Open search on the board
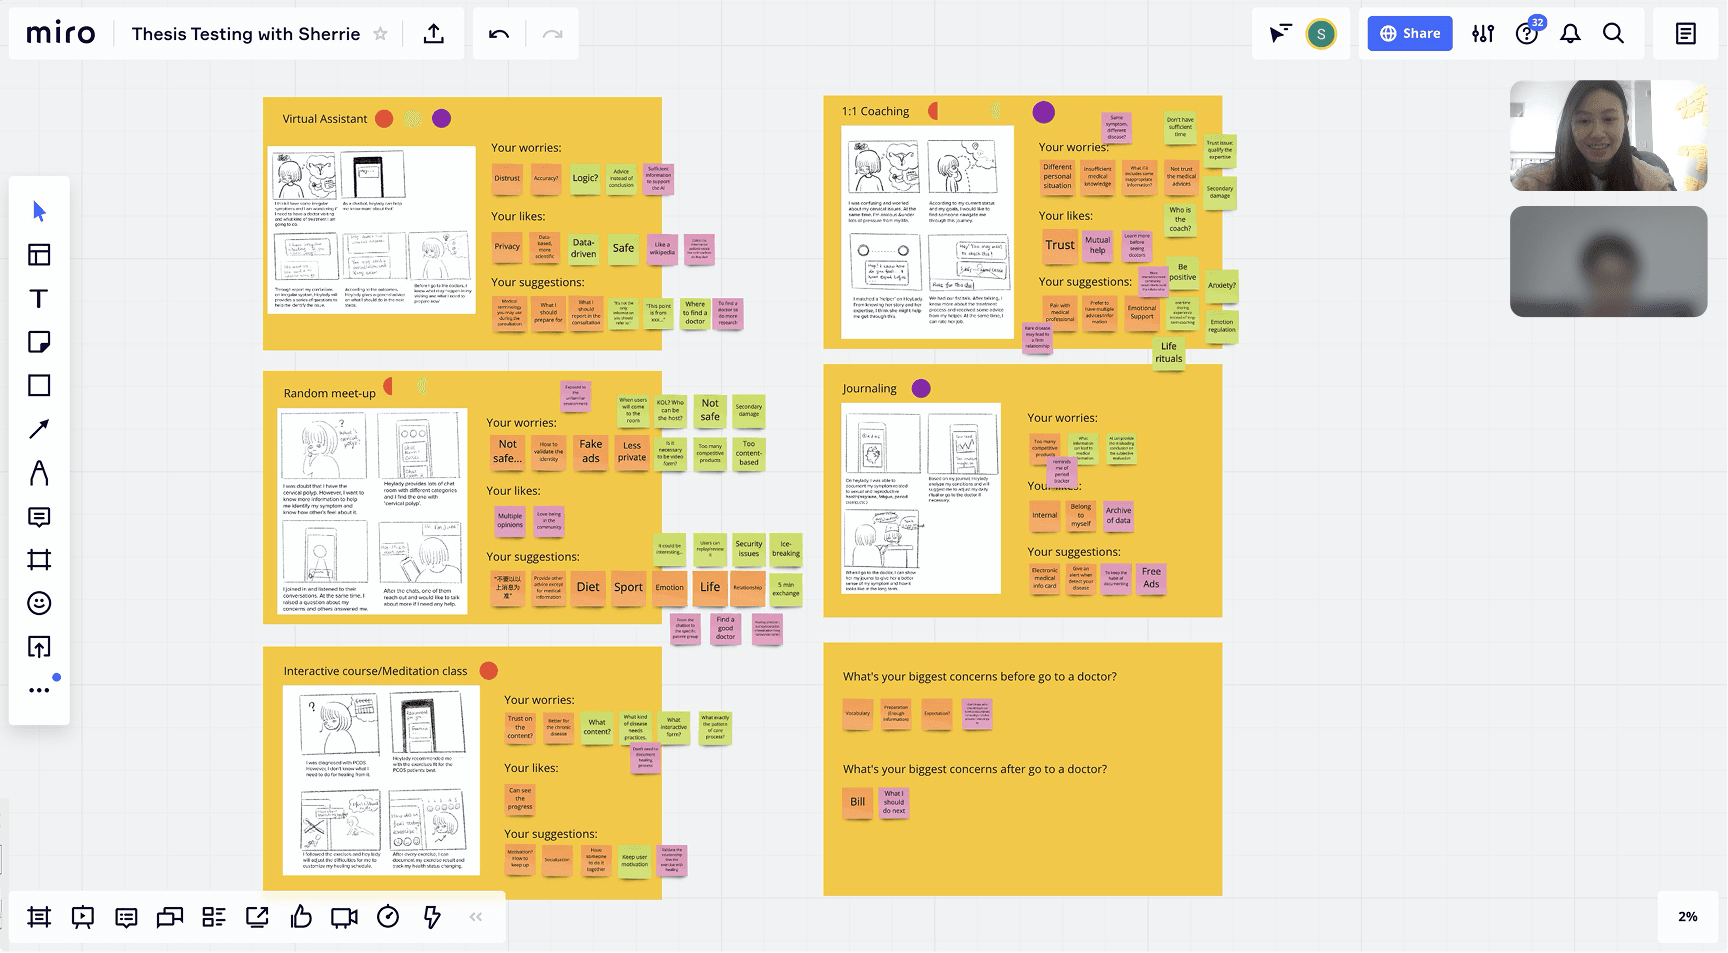The width and height of the screenshot is (1728, 953). 1613,34
